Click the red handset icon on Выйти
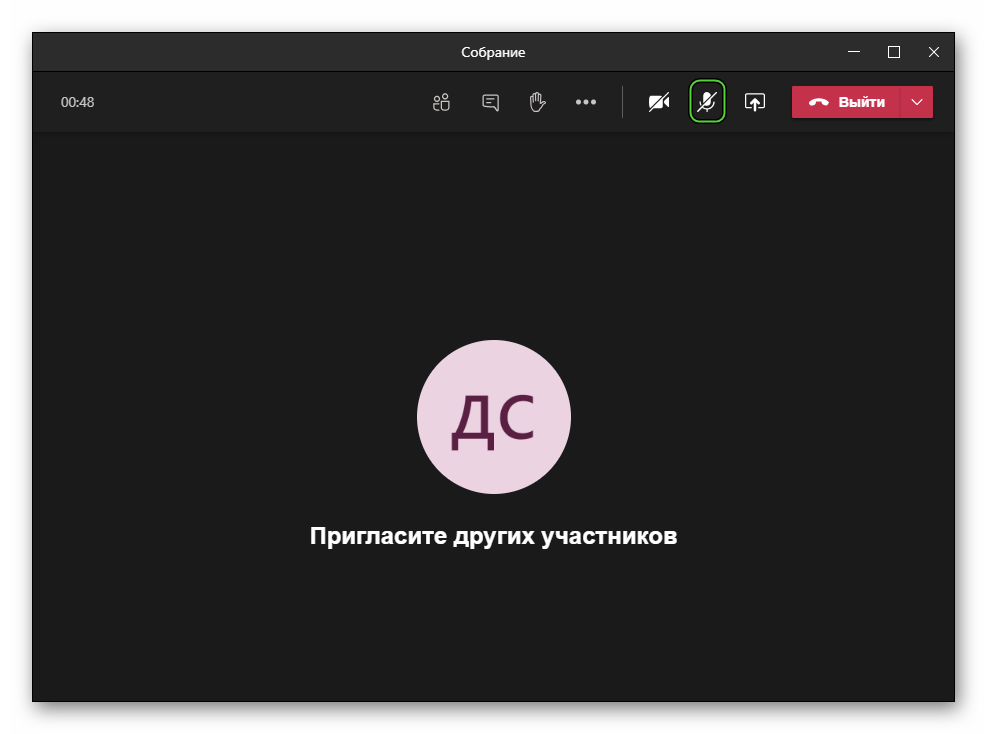 pyautogui.click(x=819, y=102)
